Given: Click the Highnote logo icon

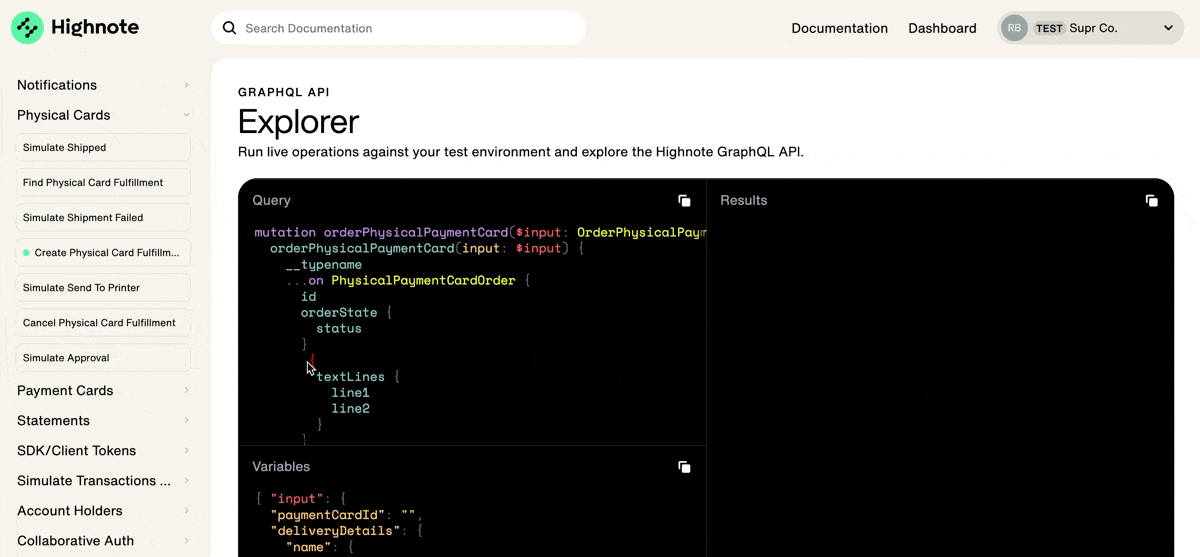Looking at the screenshot, I should tap(27, 28).
